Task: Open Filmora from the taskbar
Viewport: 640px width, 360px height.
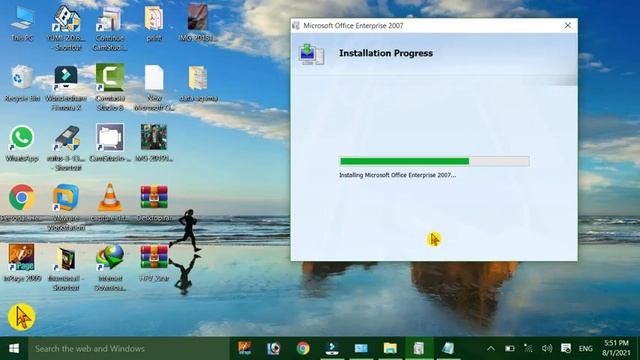Action: 332,348
